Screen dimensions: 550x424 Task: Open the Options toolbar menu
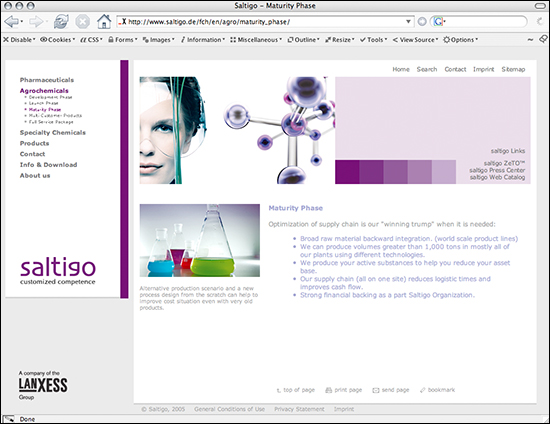point(460,40)
